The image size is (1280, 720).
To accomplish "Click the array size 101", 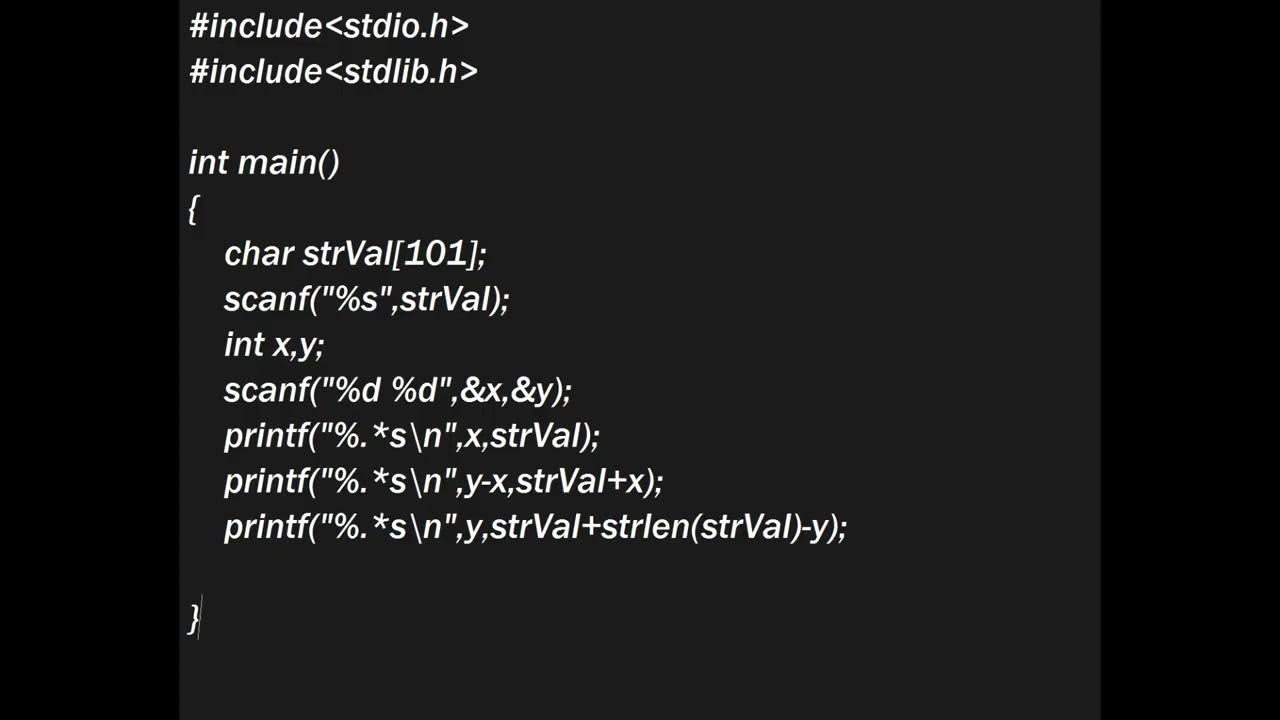I will pos(435,254).
